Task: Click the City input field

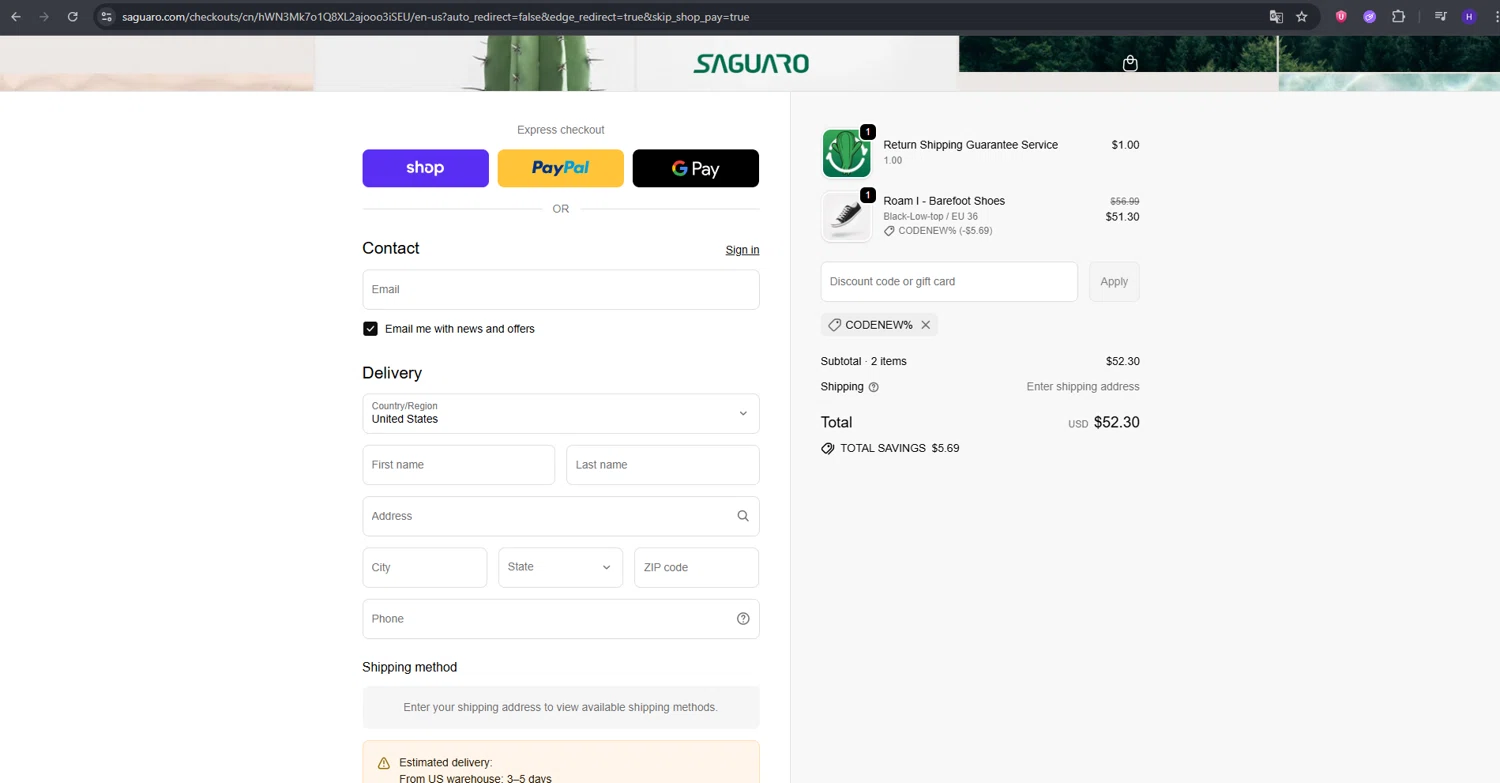Action: tap(425, 567)
